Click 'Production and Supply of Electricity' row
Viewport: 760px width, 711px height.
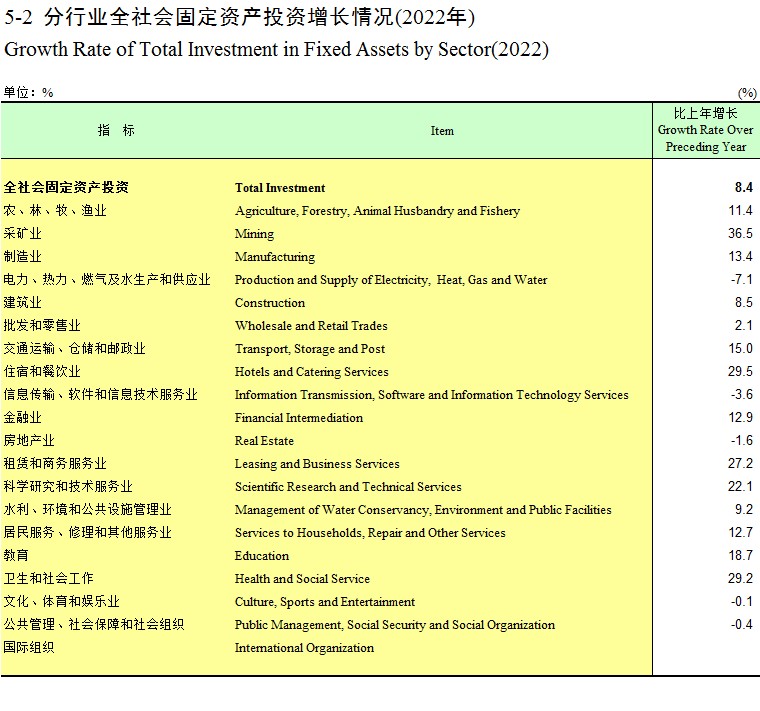coord(391,280)
